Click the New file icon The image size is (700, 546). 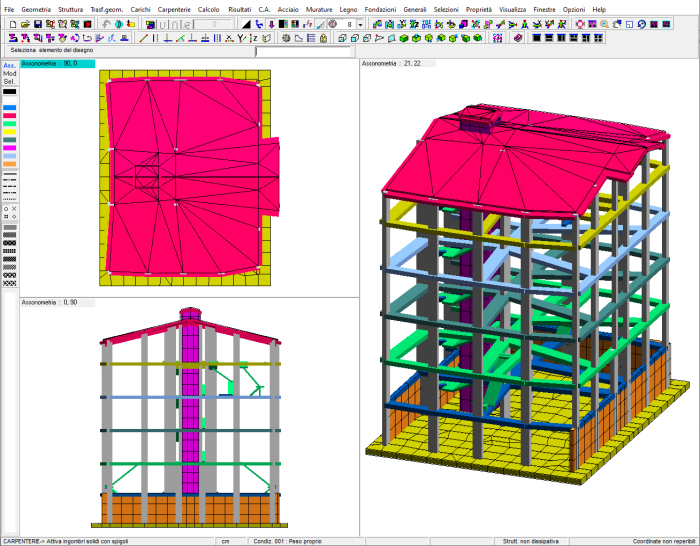click(x=13, y=23)
